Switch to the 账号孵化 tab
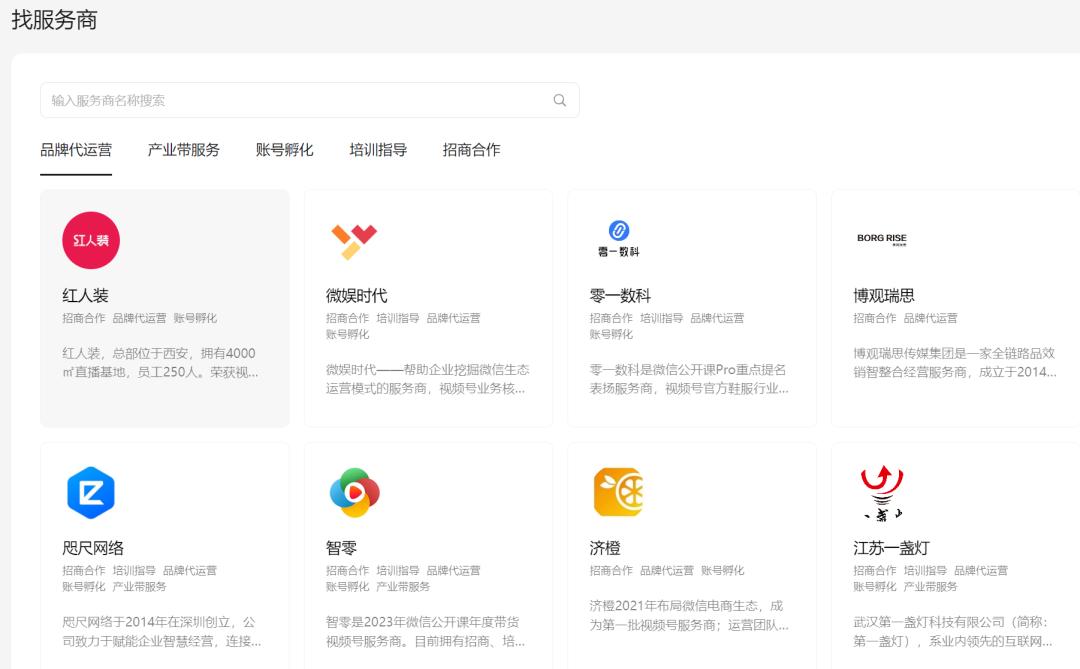1080x669 pixels. point(284,150)
